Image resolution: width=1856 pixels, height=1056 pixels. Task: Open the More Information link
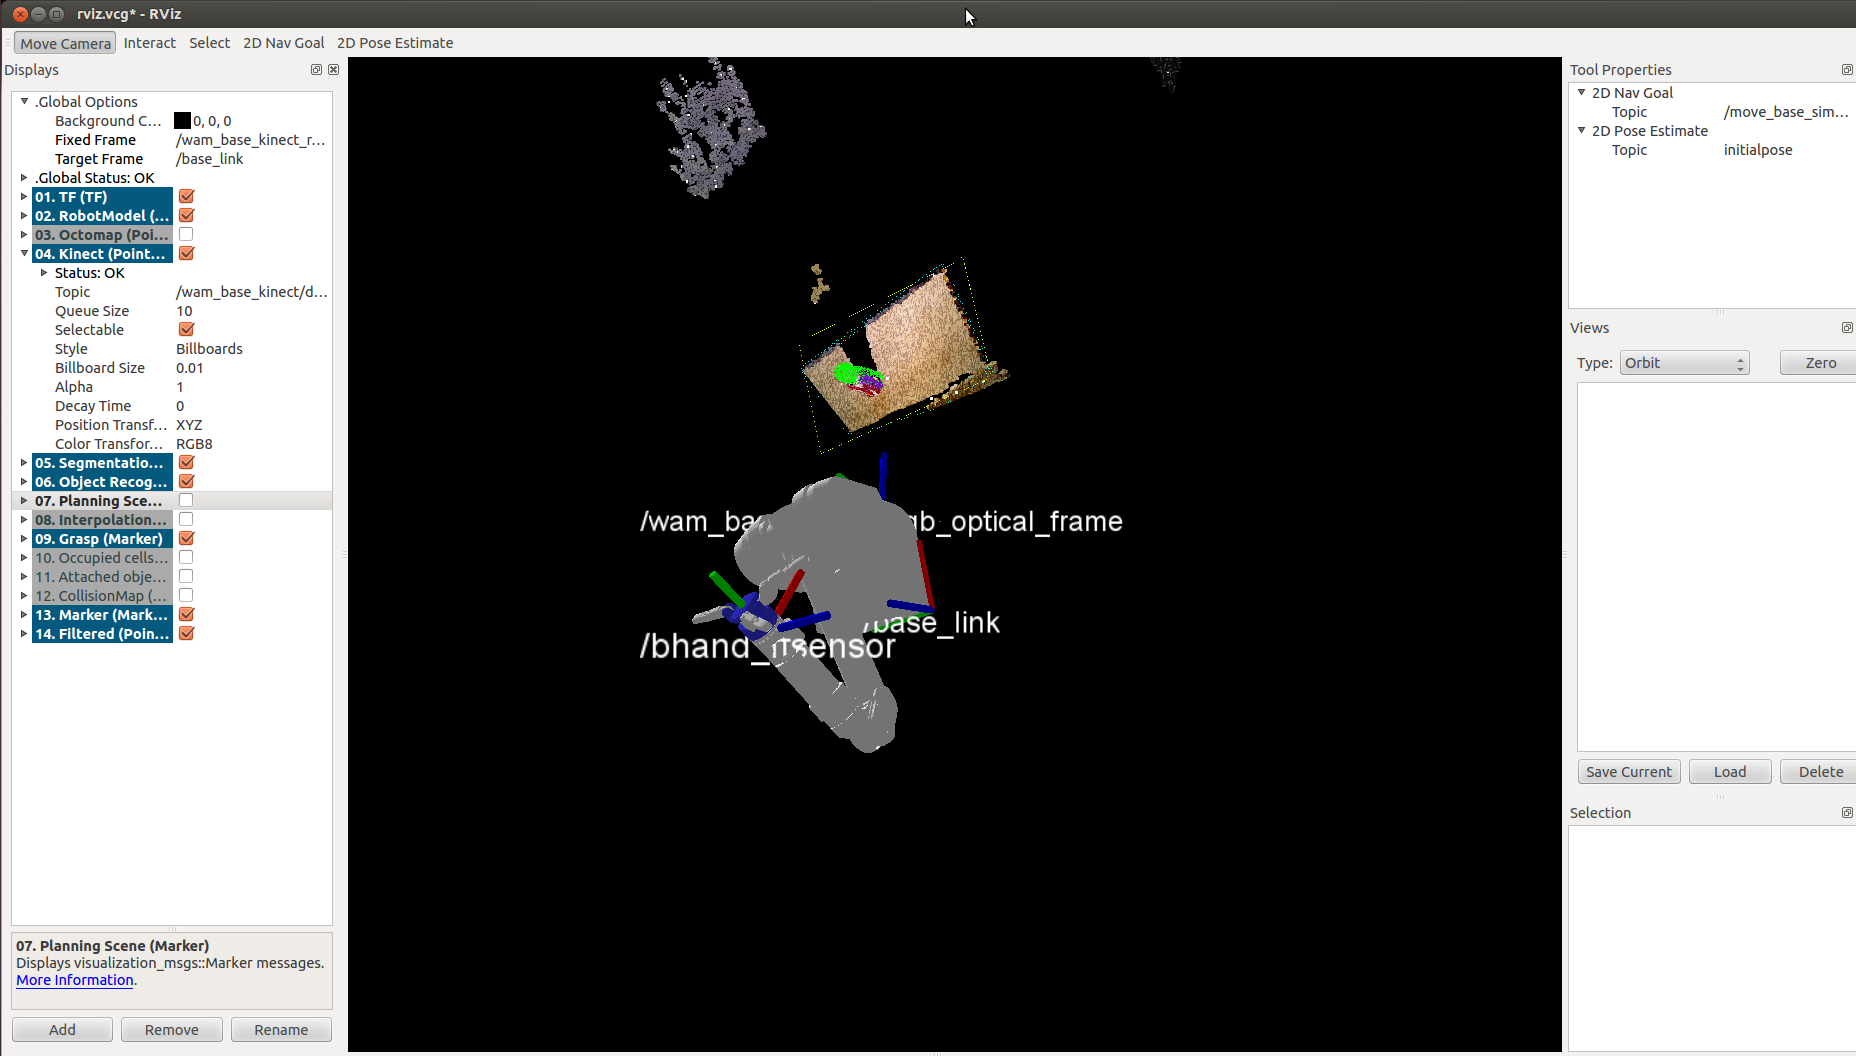[x=75, y=981]
